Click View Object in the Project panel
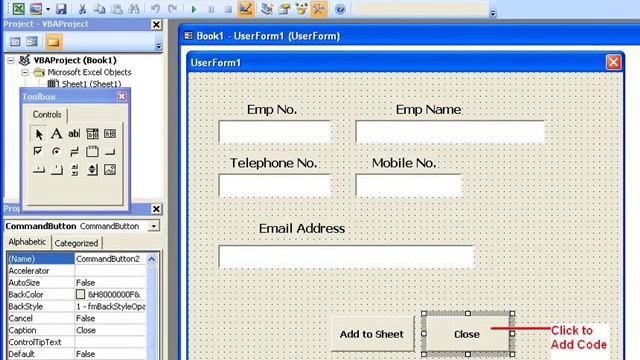 point(32,42)
